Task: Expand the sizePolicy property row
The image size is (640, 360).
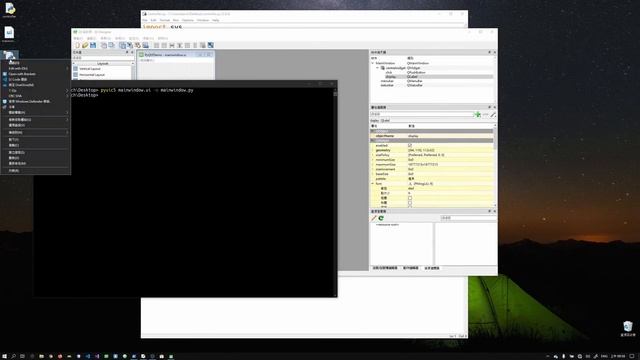Action: [373, 155]
